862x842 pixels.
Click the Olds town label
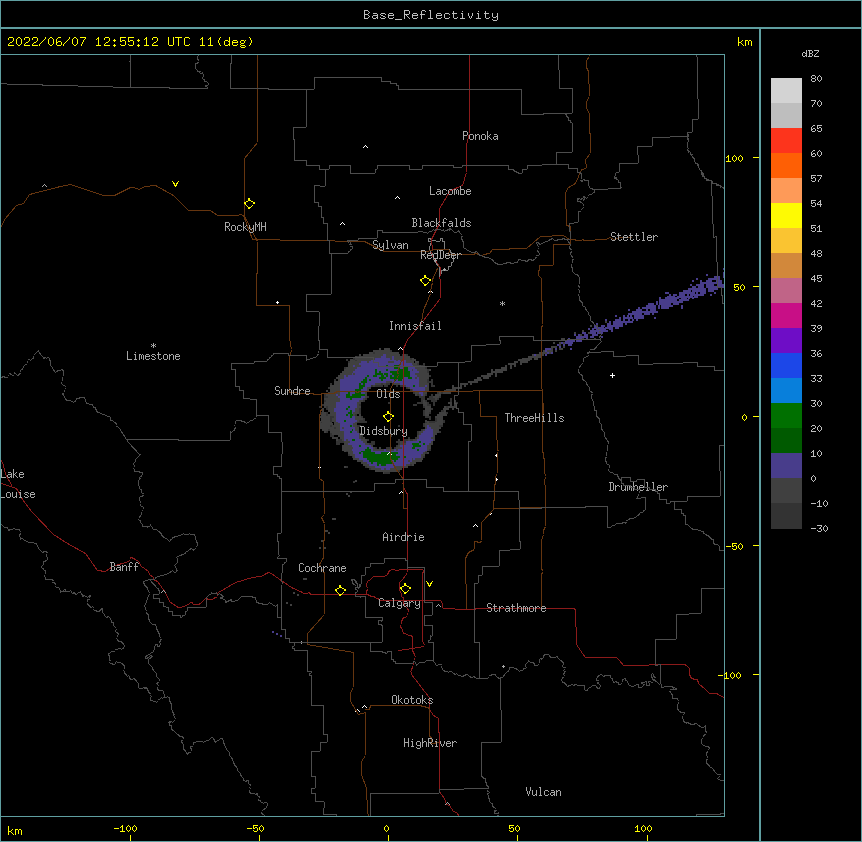point(388,394)
